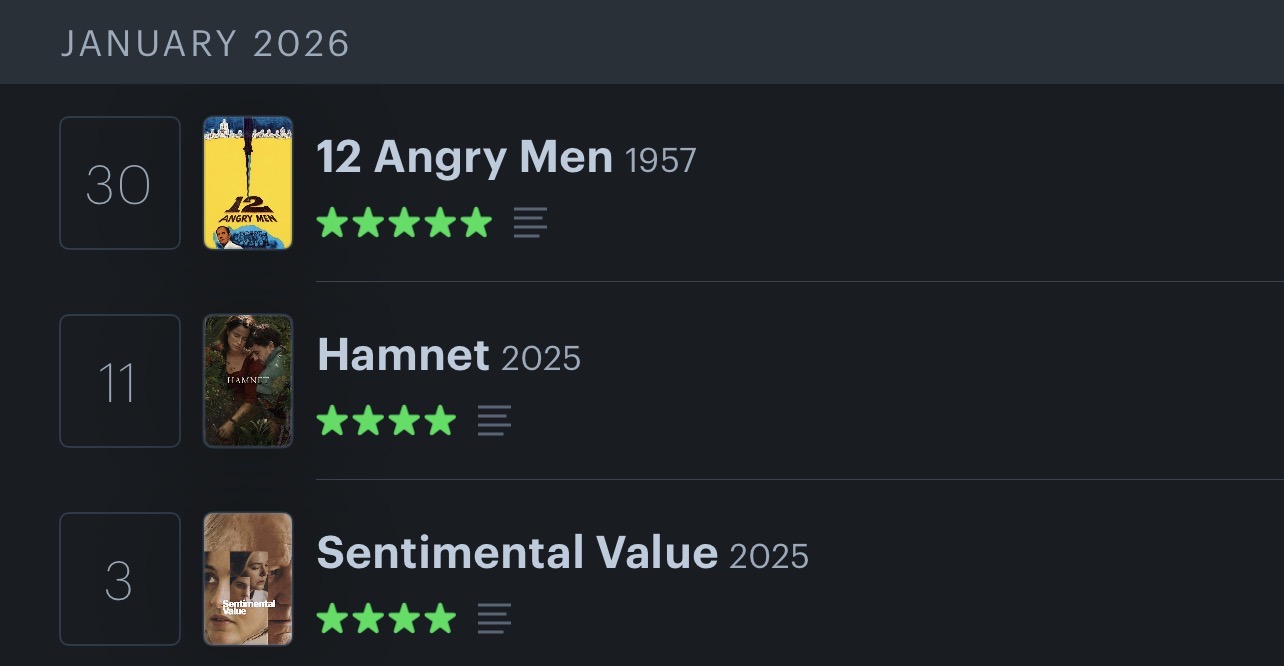Open the 12 Angry Men poster
The height and width of the screenshot is (666, 1284).
tap(248, 183)
